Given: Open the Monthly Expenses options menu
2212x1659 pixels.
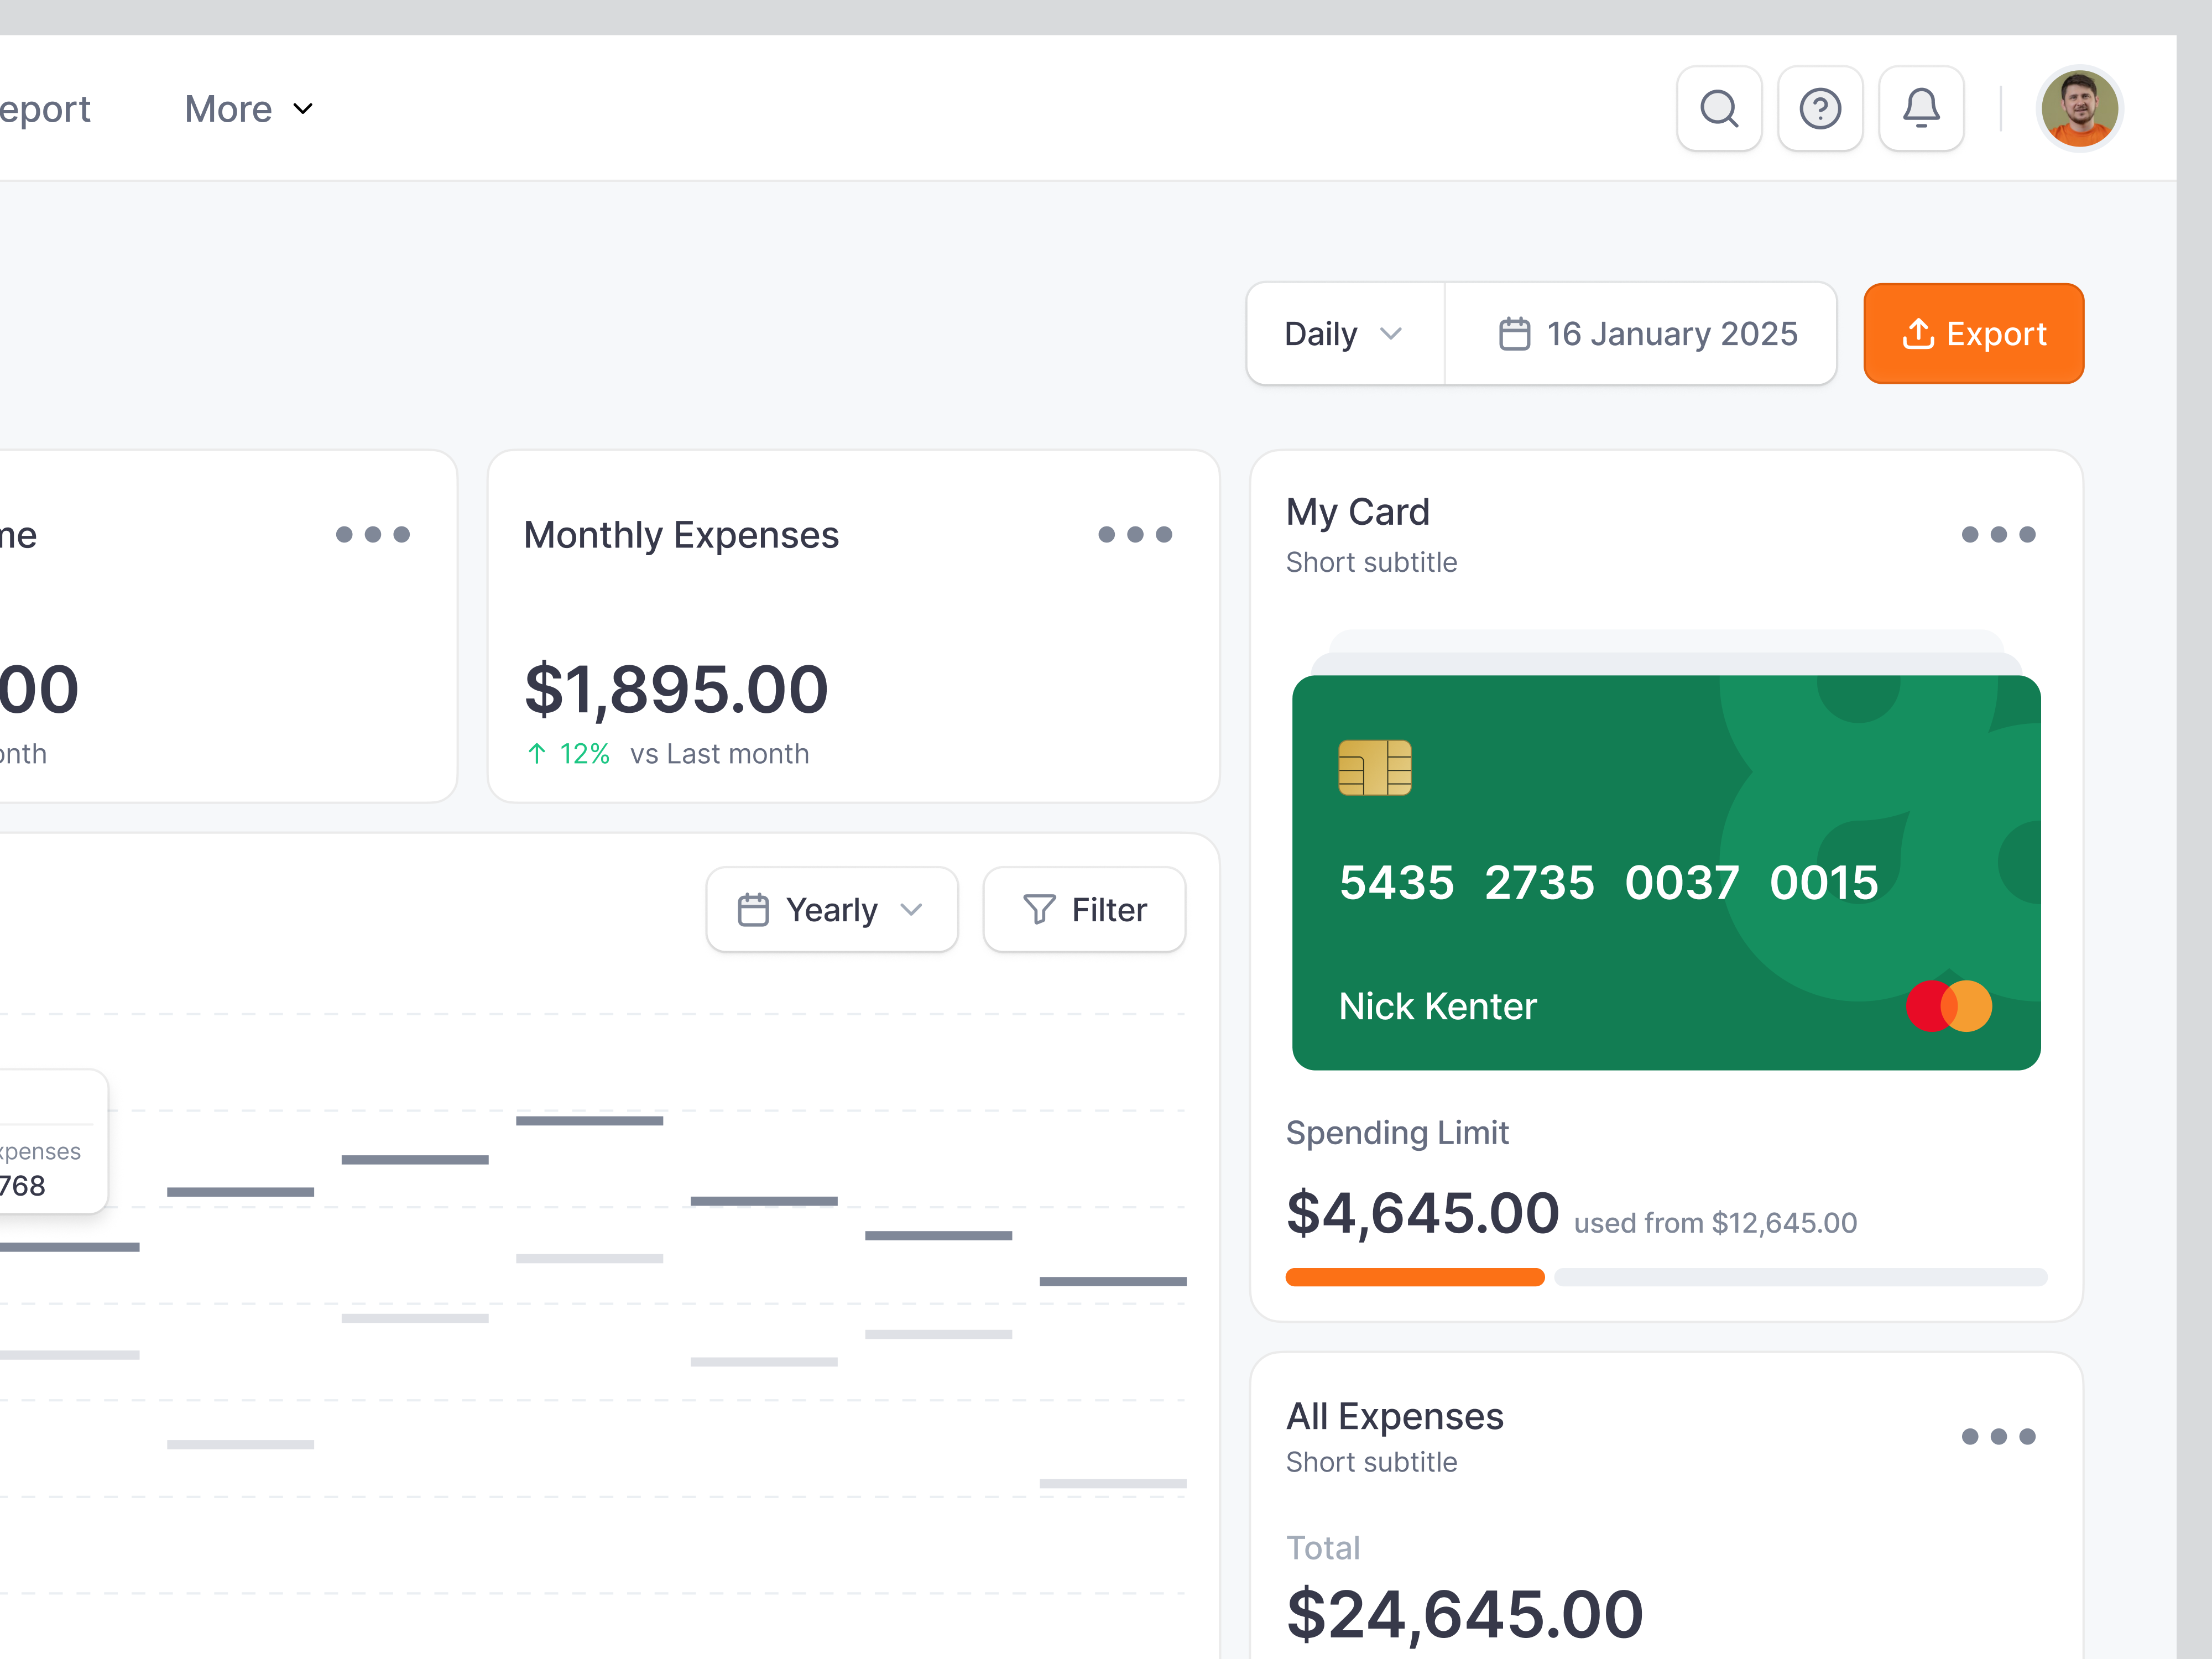Looking at the screenshot, I should (1136, 535).
